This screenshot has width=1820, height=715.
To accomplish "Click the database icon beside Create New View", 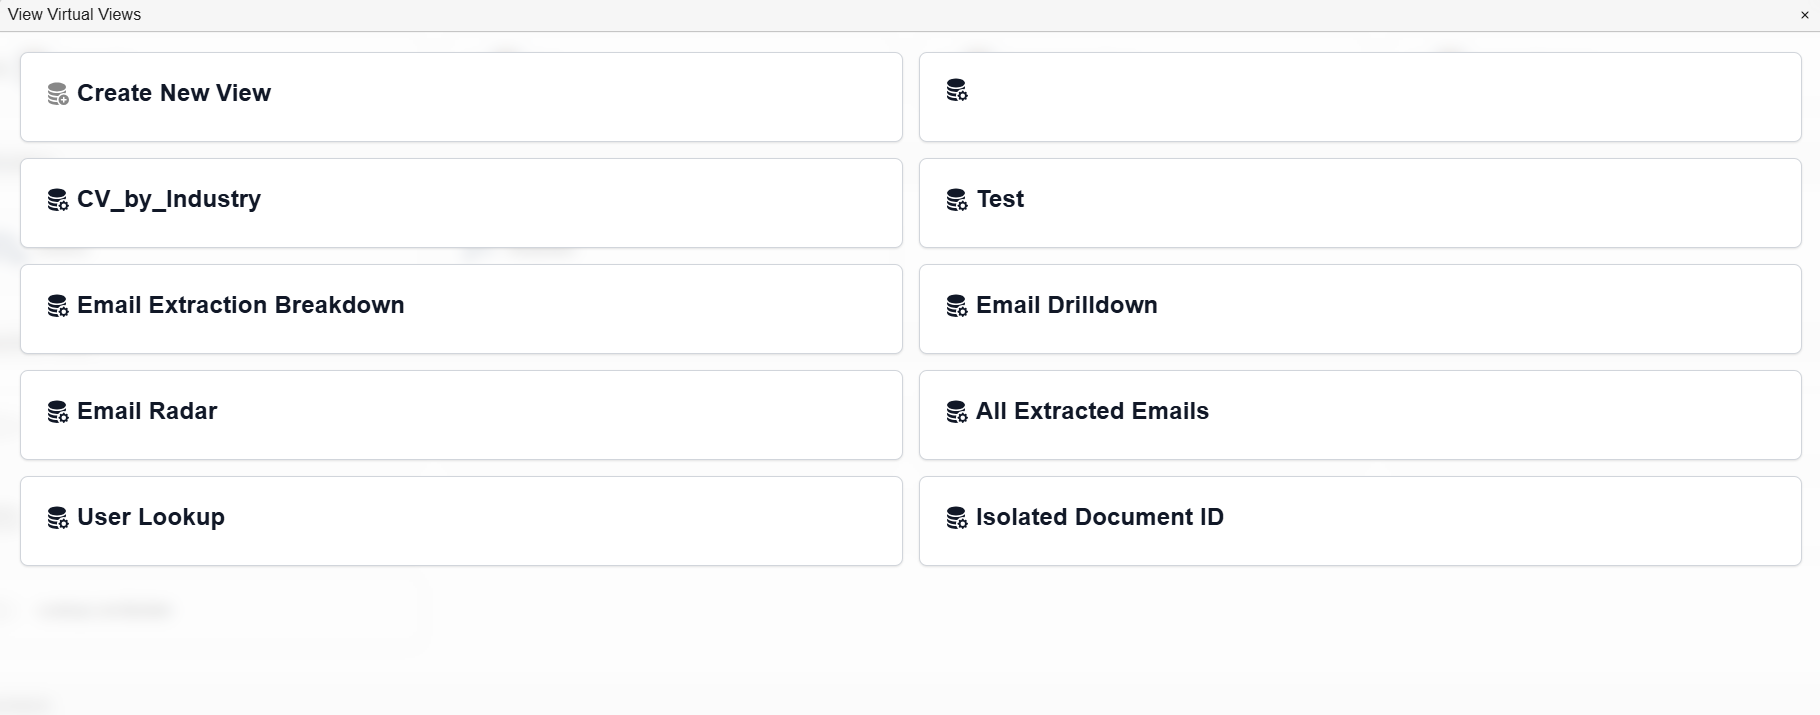I will [57, 93].
